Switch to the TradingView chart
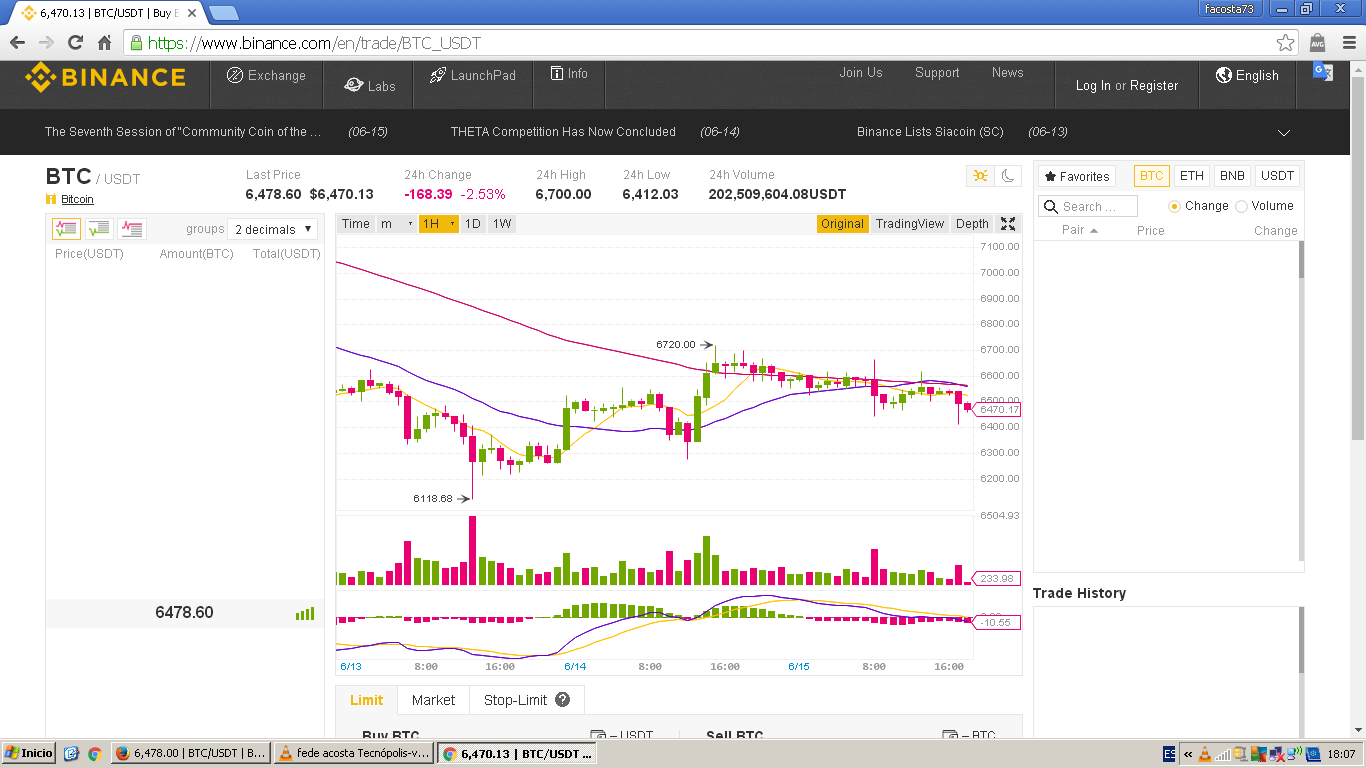1366x768 pixels. pyautogui.click(x=910, y=224)
